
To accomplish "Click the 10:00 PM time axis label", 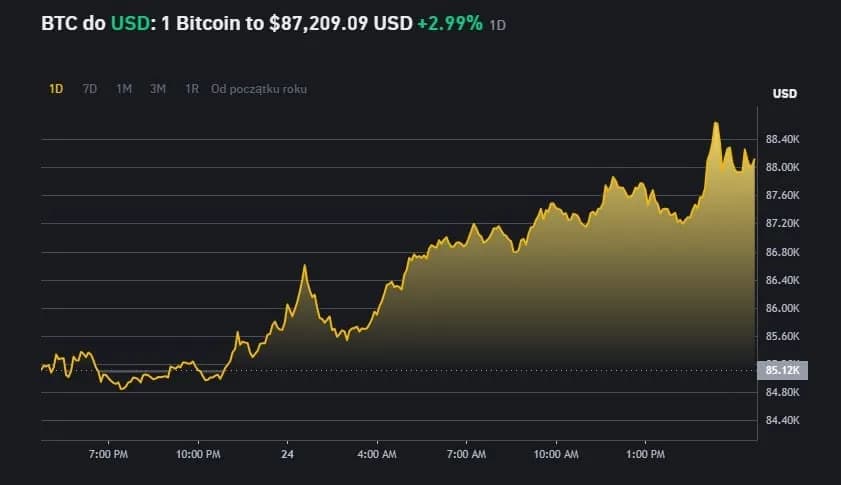I will [197, 455].
